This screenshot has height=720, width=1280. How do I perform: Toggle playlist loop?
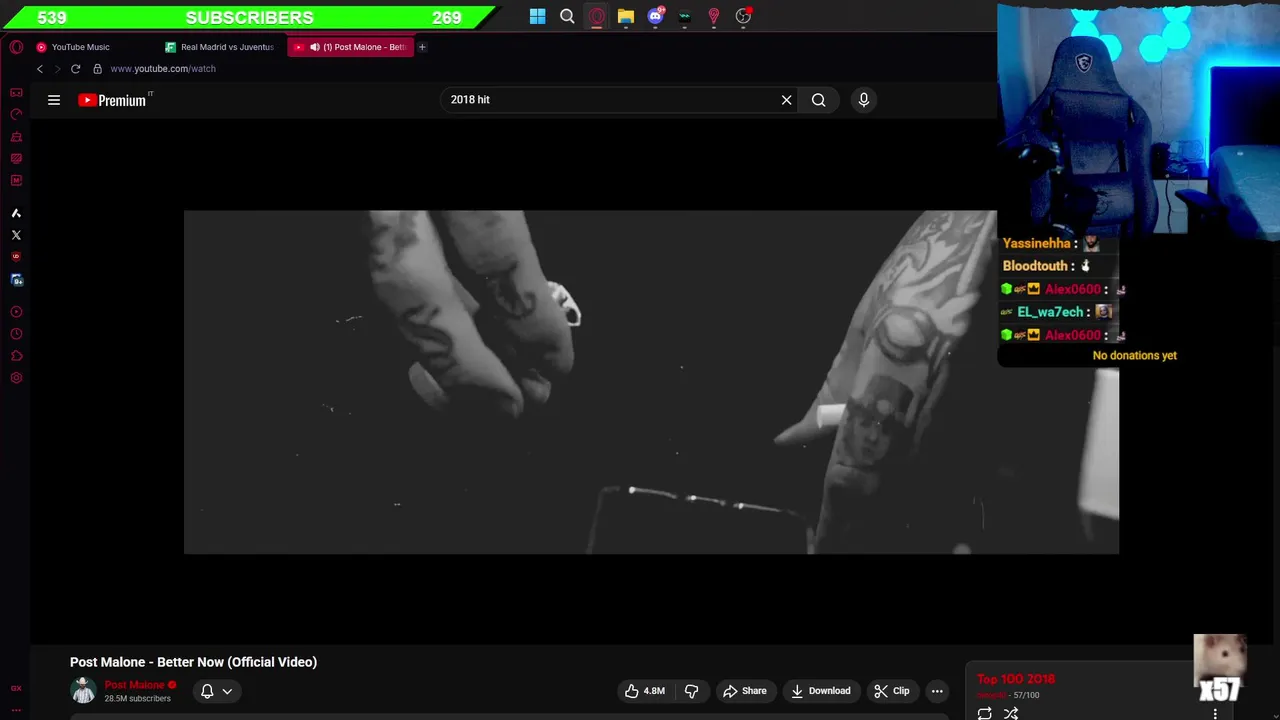(985, 713)
